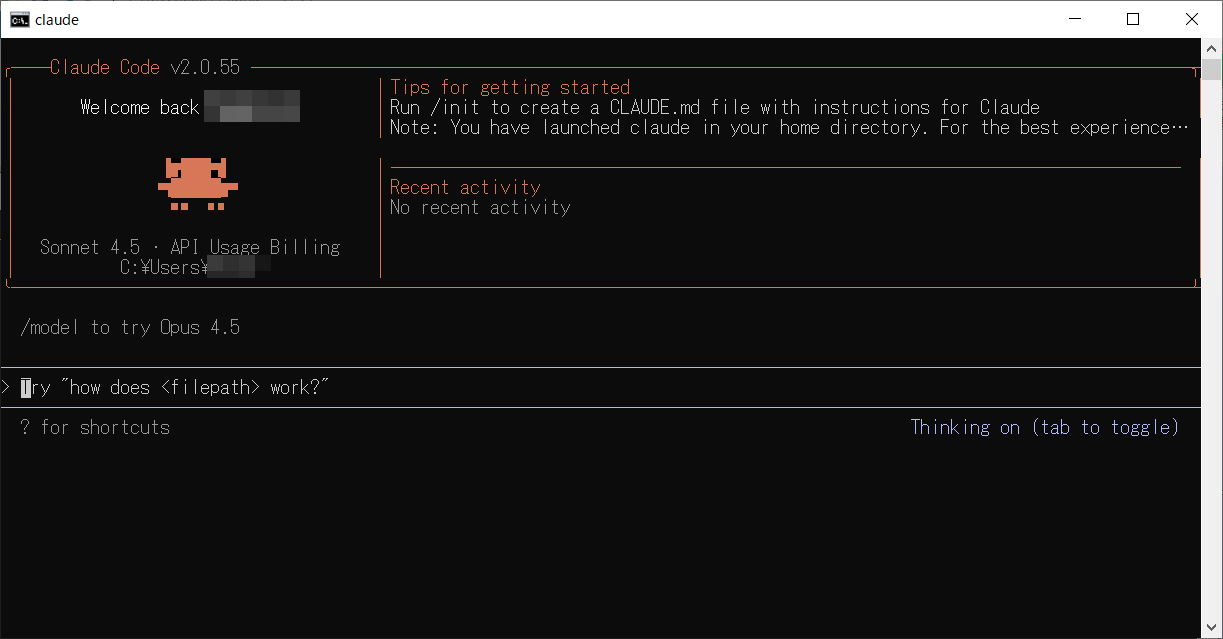Minimize the claude terminal window
Image resolution: width=1223 pixels, height=639 pixels.
[x=1075, y=19]
